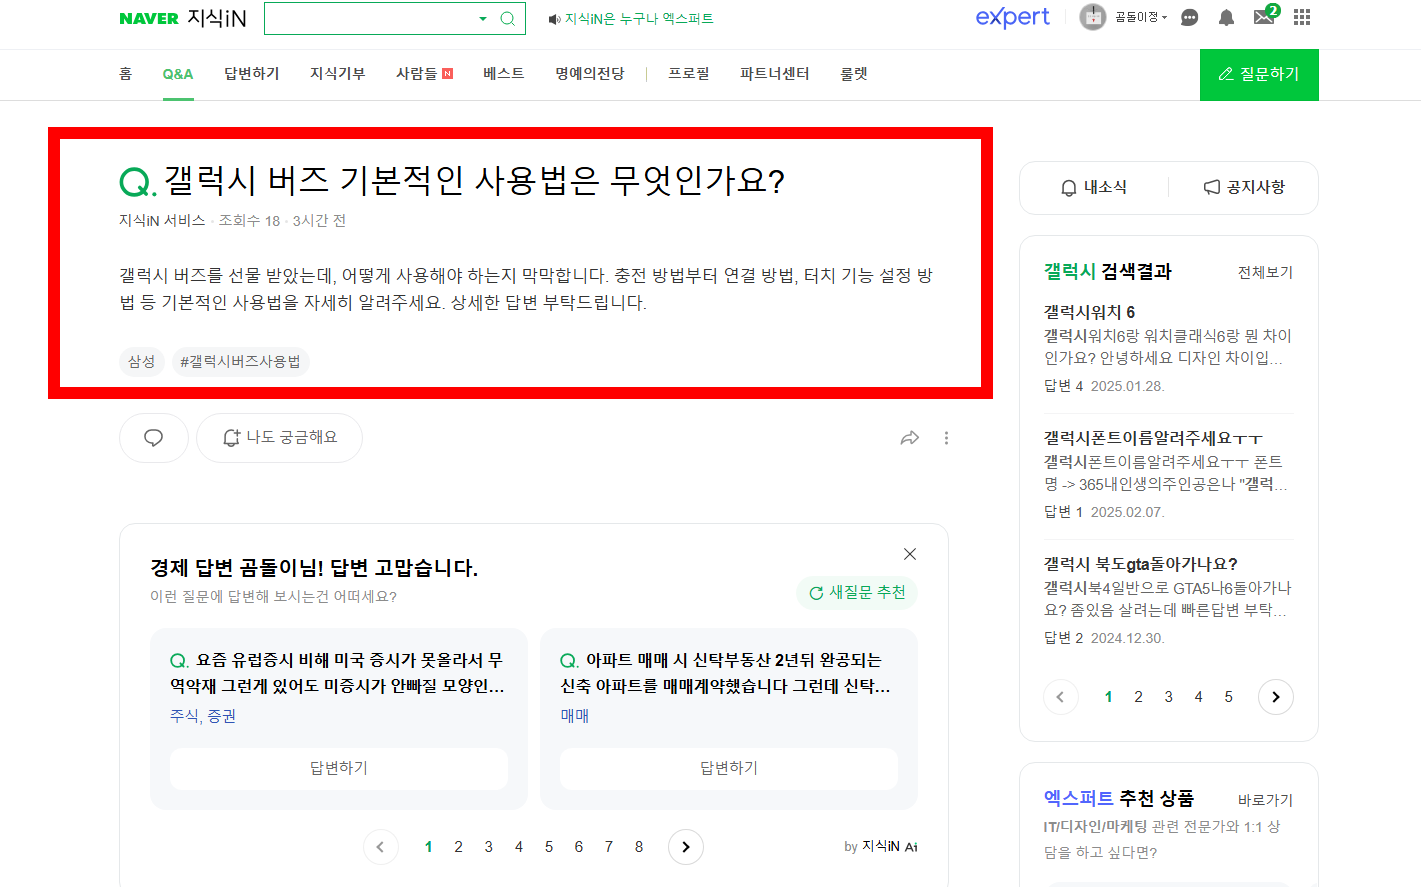Open 공지사항 in the sidebar
The width and height of the screenshot is (1421, 887).
pyautogui.click(x=1244, y=187)
